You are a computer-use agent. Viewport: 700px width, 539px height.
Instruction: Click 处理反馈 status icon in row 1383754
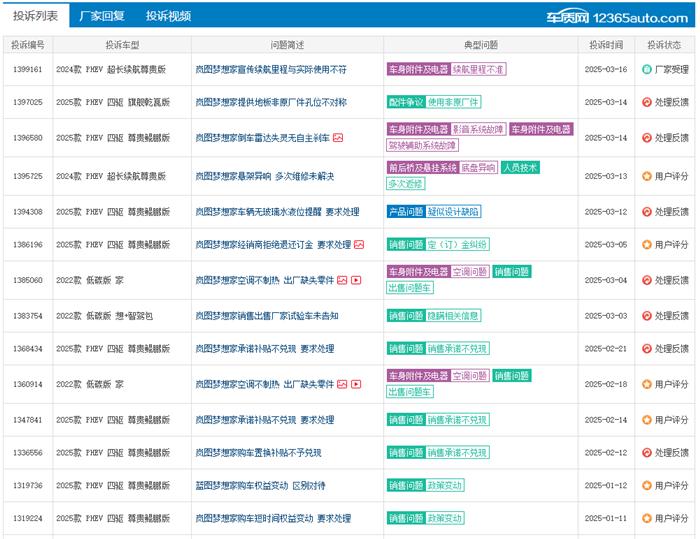pos(646,316)
